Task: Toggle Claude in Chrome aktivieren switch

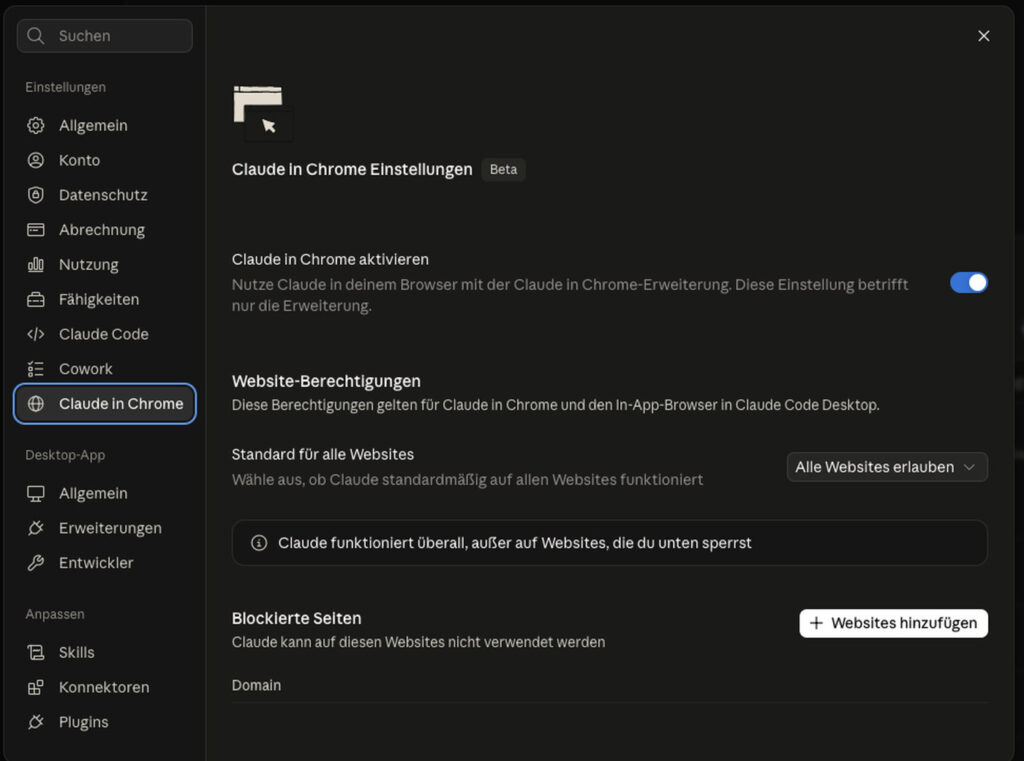Action: point(968,283)
